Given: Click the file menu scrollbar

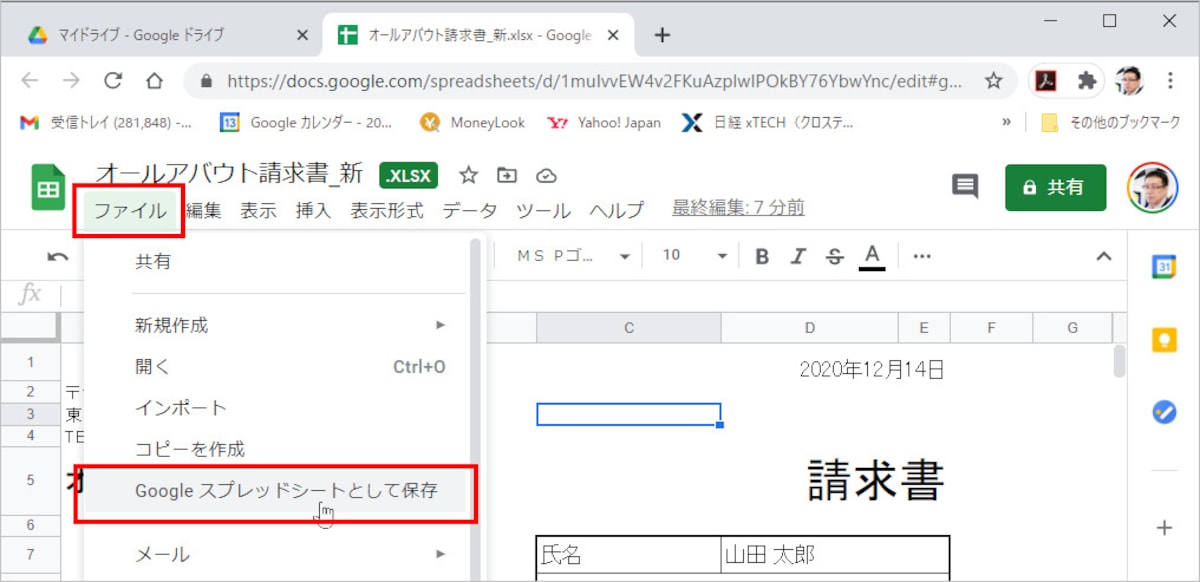Looking at the screenshot, I should [474, 410].
